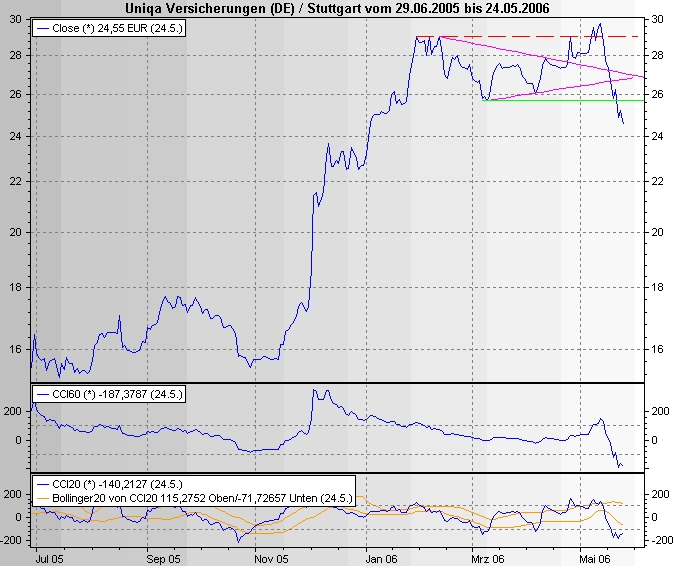Image resolution: width=674 pixels, height=568 pixels.
Task: Click the right price axis label '18'
Action: [x=658, y=287]
